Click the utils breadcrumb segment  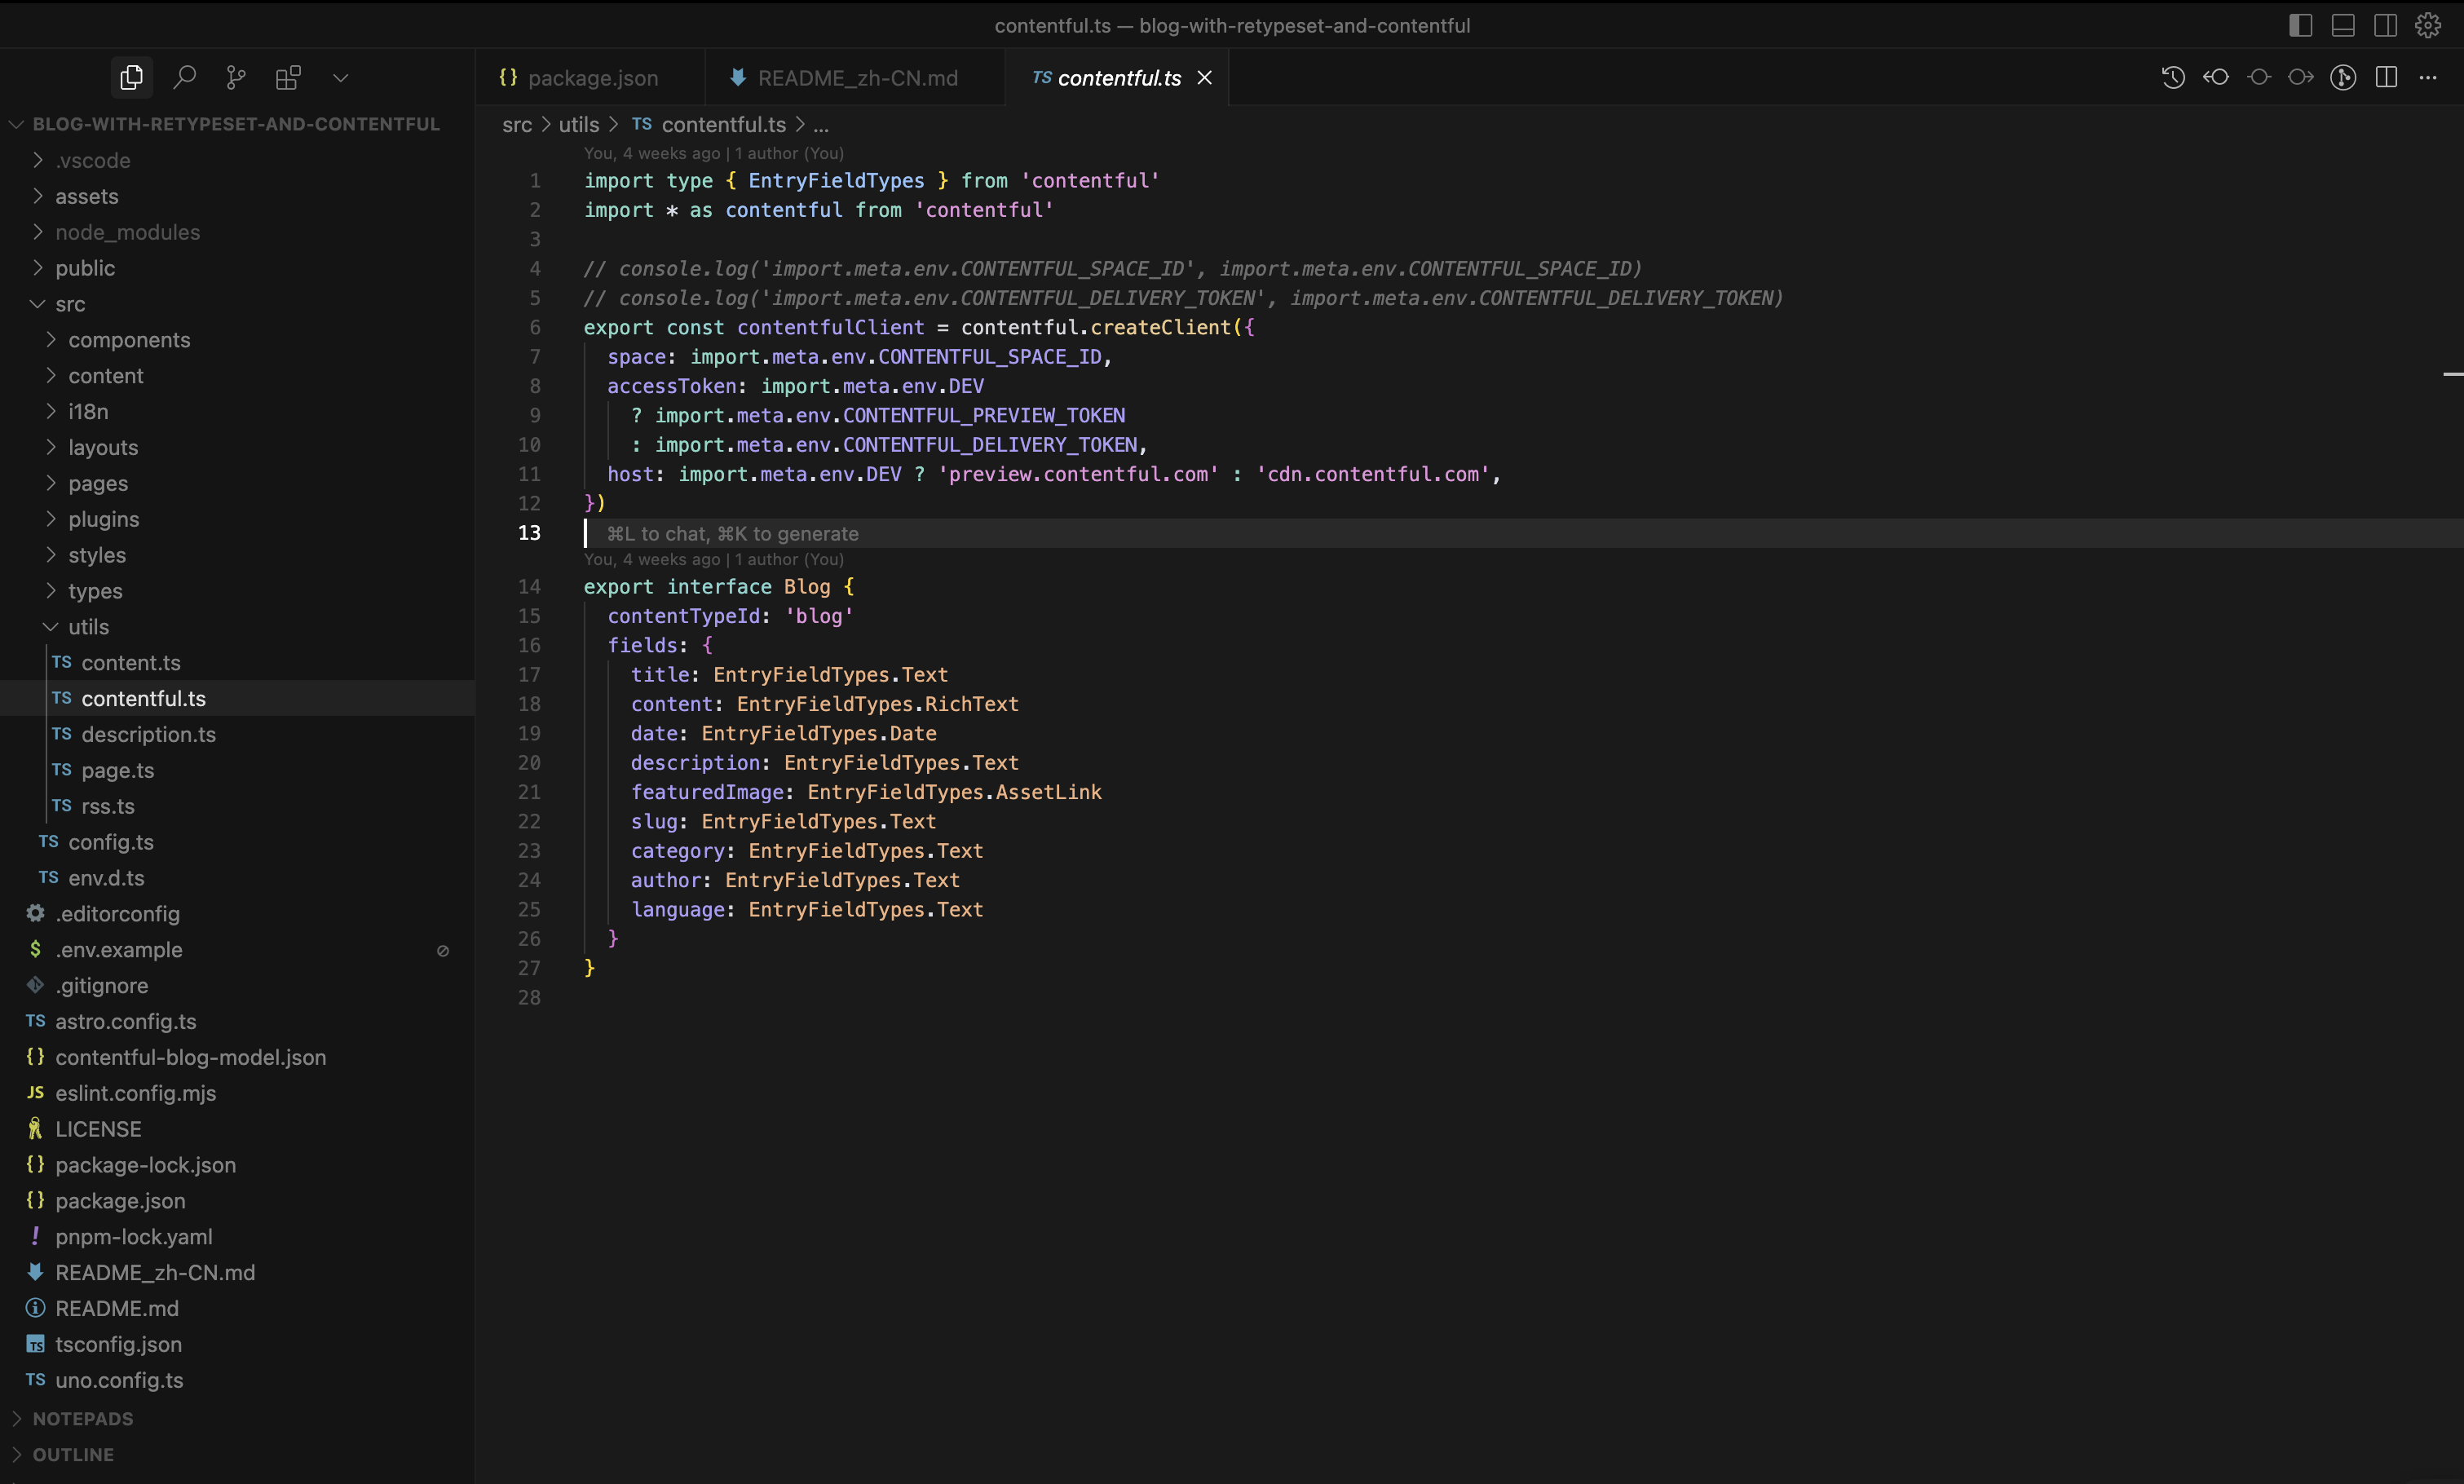(x=578, y=125)
